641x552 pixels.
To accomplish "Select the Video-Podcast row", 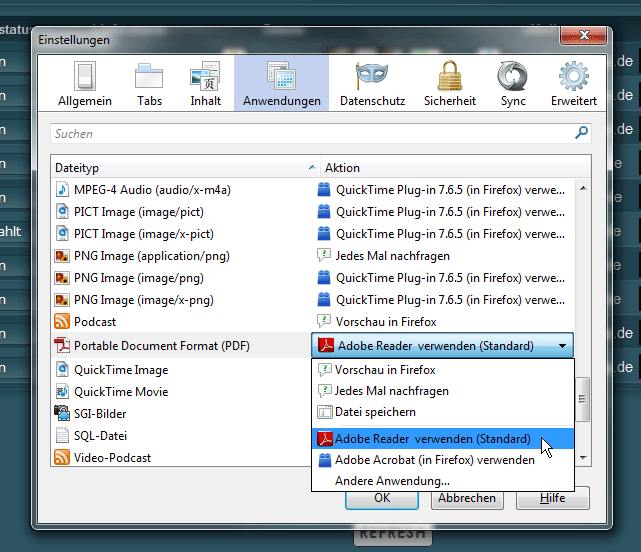I will (x=182, y=458).
